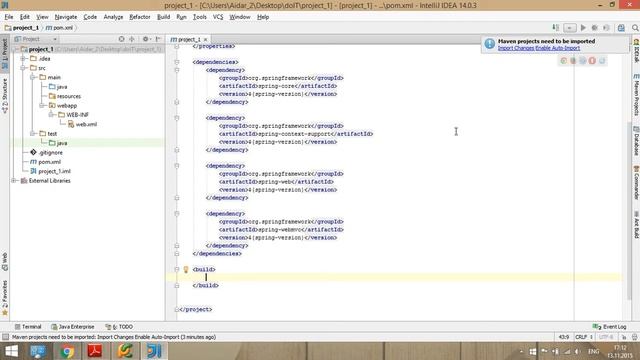Select the resources folder

pos(65,96)
